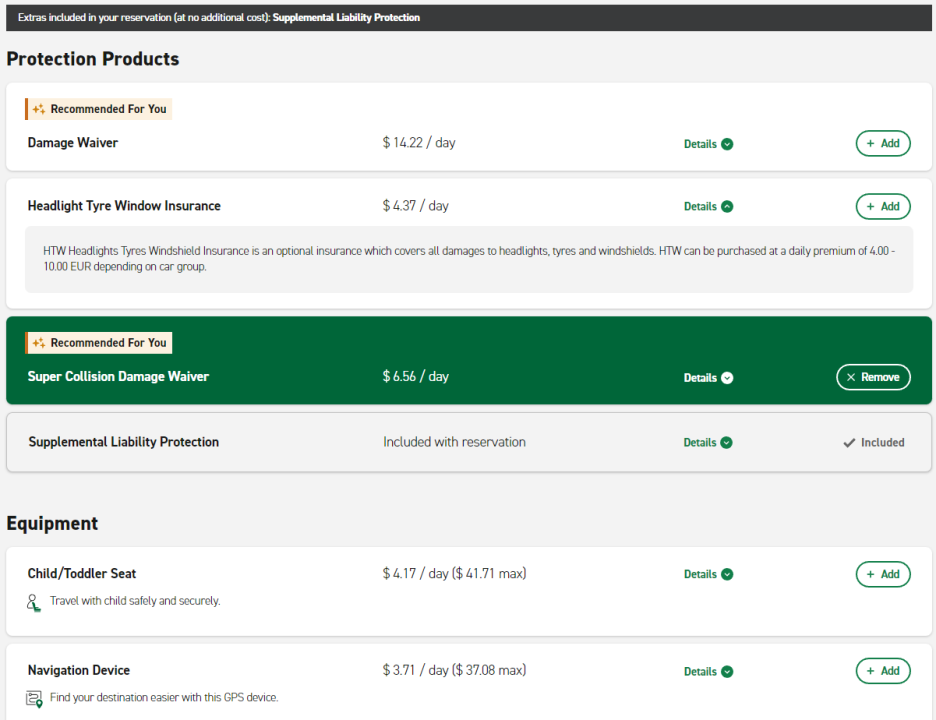Add Headlight Tyre Window Insurance
This screenshot has height=720, width=936.
[883, 207]
